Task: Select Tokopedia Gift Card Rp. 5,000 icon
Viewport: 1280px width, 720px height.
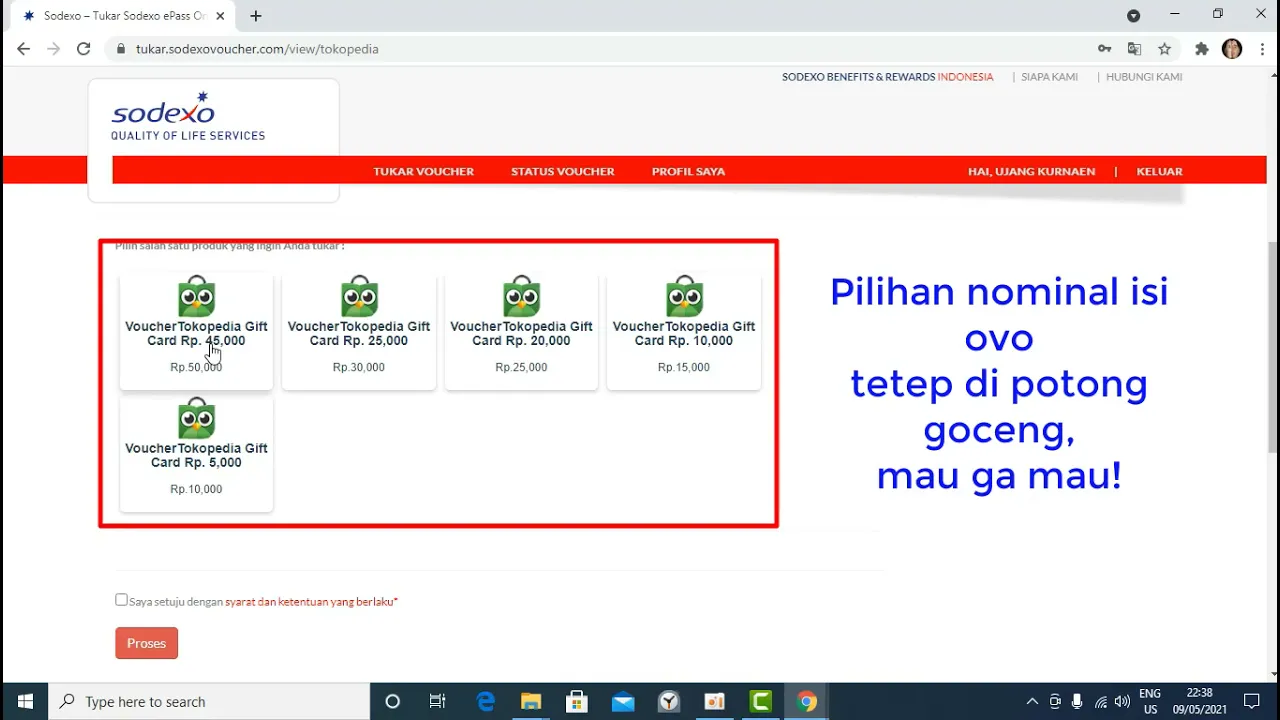Action: (196, 418)
